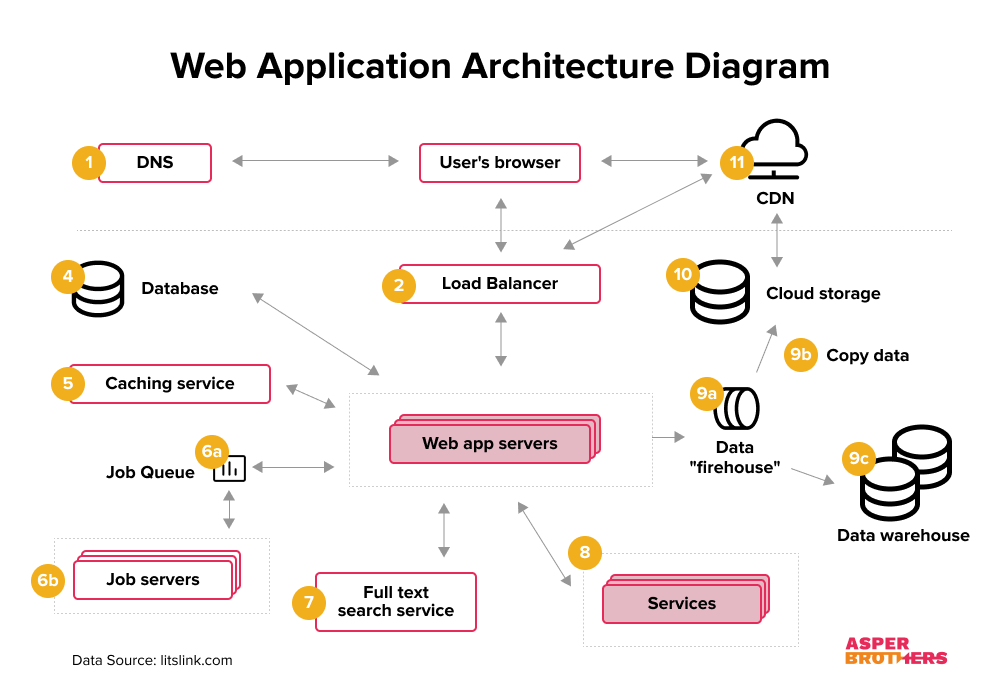Select the Job Queue chart icon
The width and height of the screenshot is (1000, 700).
[x=230, y=469]
